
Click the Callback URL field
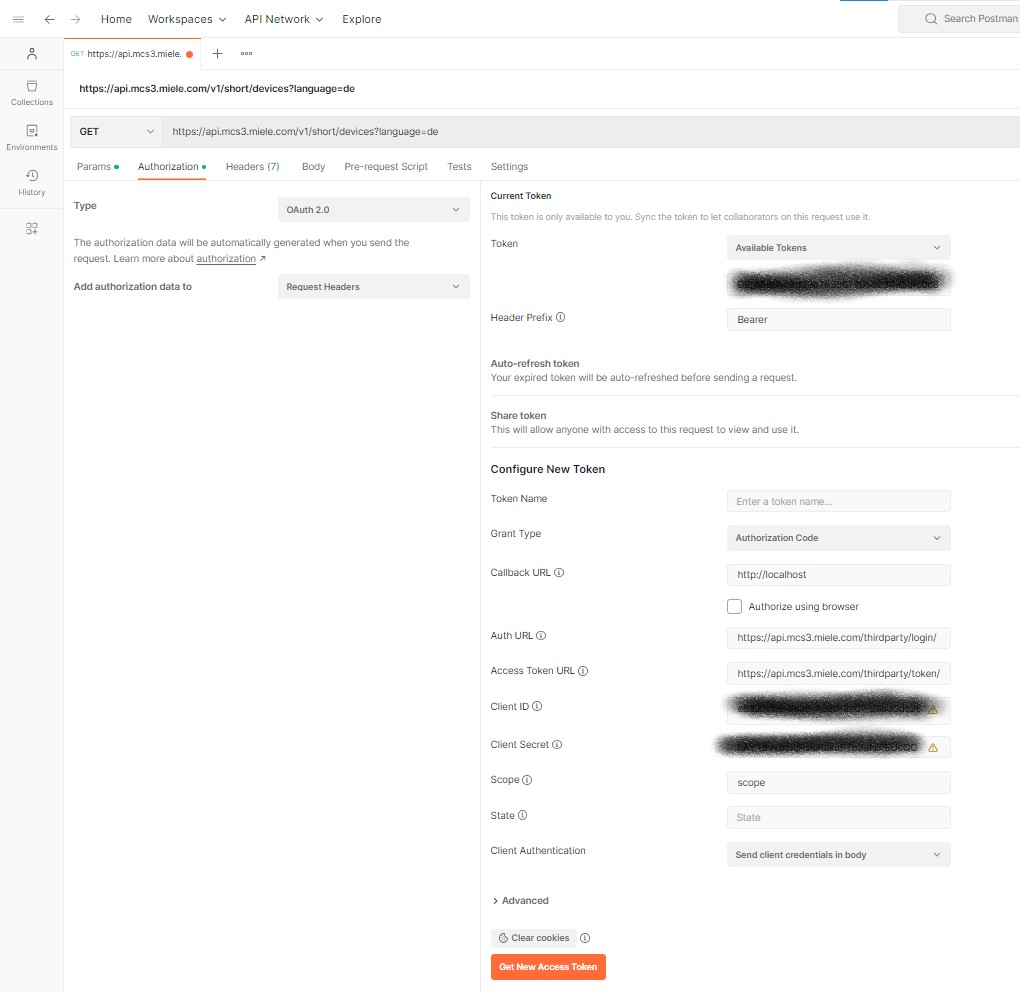click(839, 574)
